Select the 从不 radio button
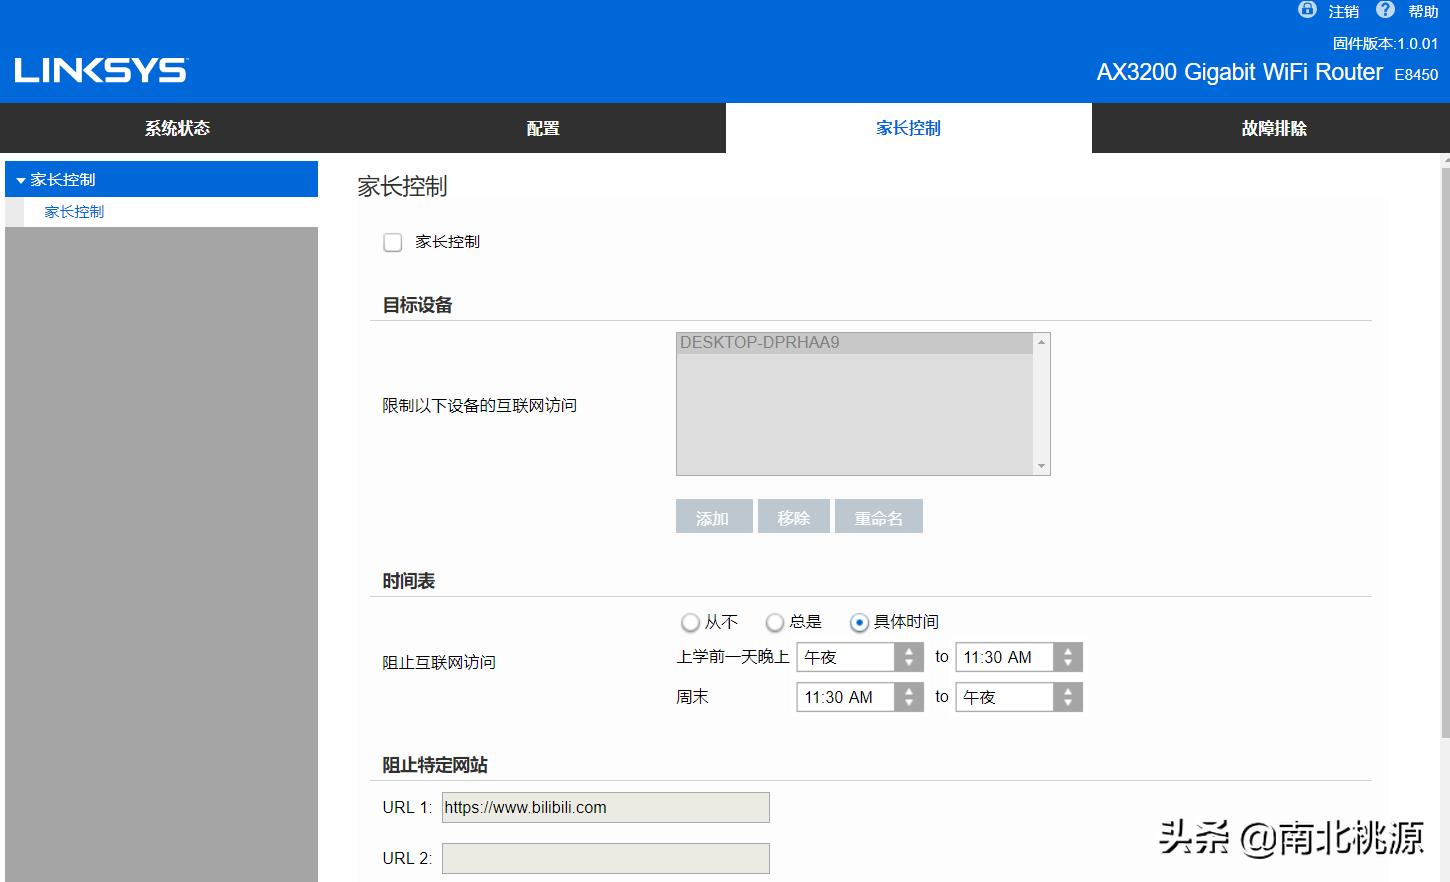This screenshot has height=882, width=1450. [x=690, y=622]
